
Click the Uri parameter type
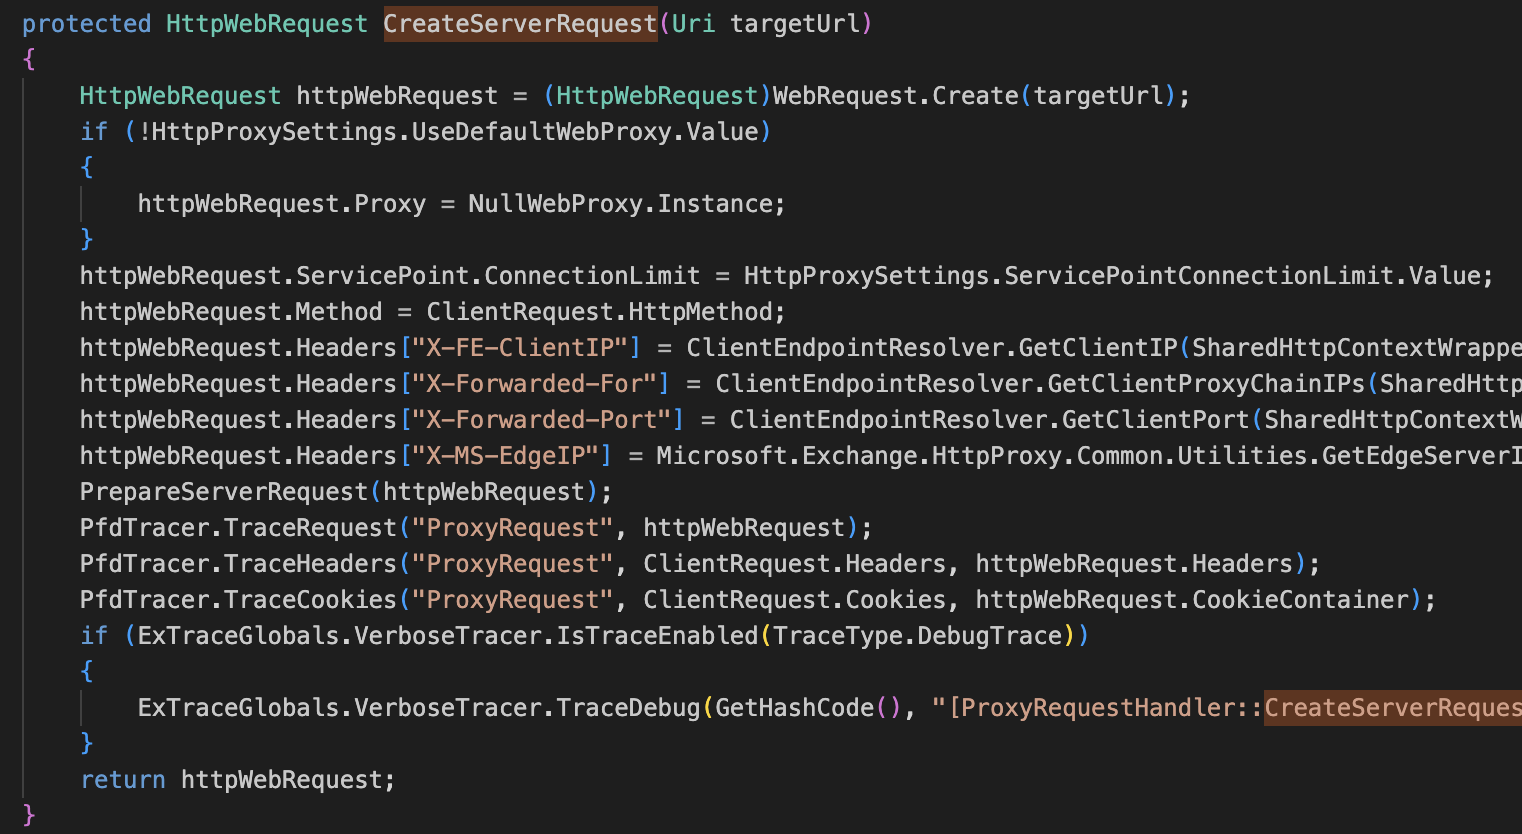pos(693,24)
